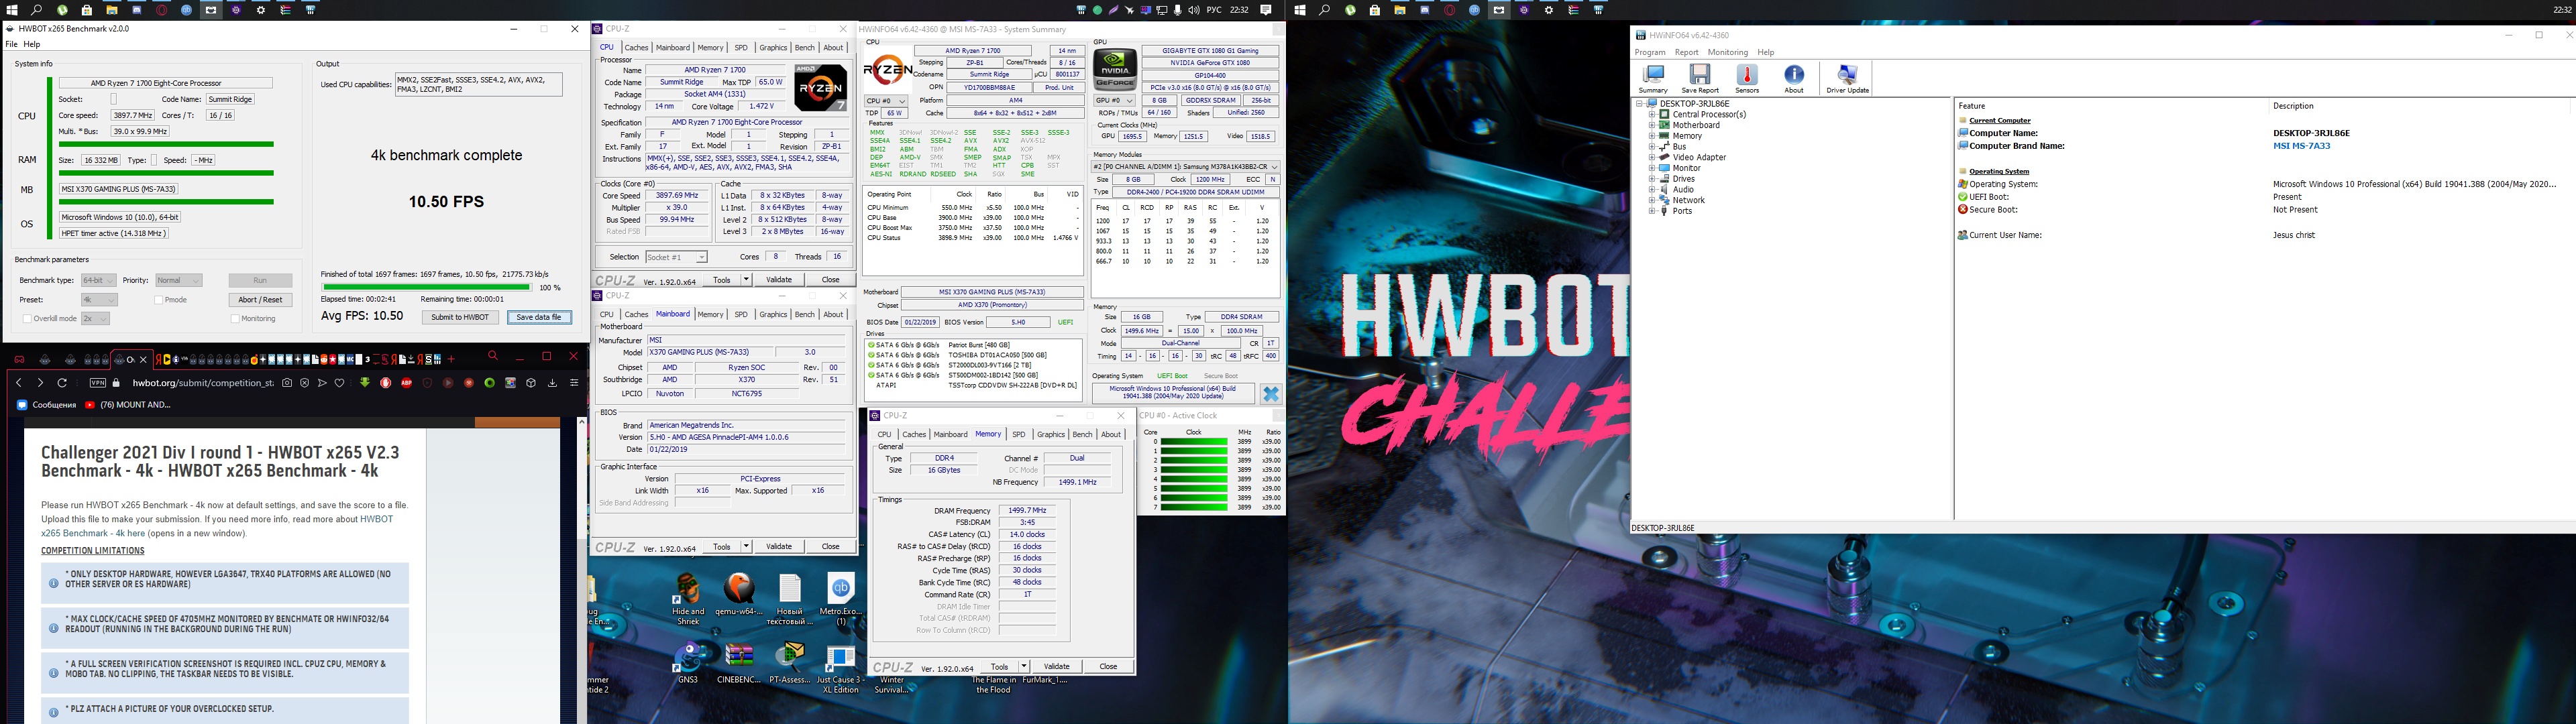Open the CPU #0 selector in HWiNFO summary
The height and width of the screenshot is (724, 2576).
coord(886,101)
